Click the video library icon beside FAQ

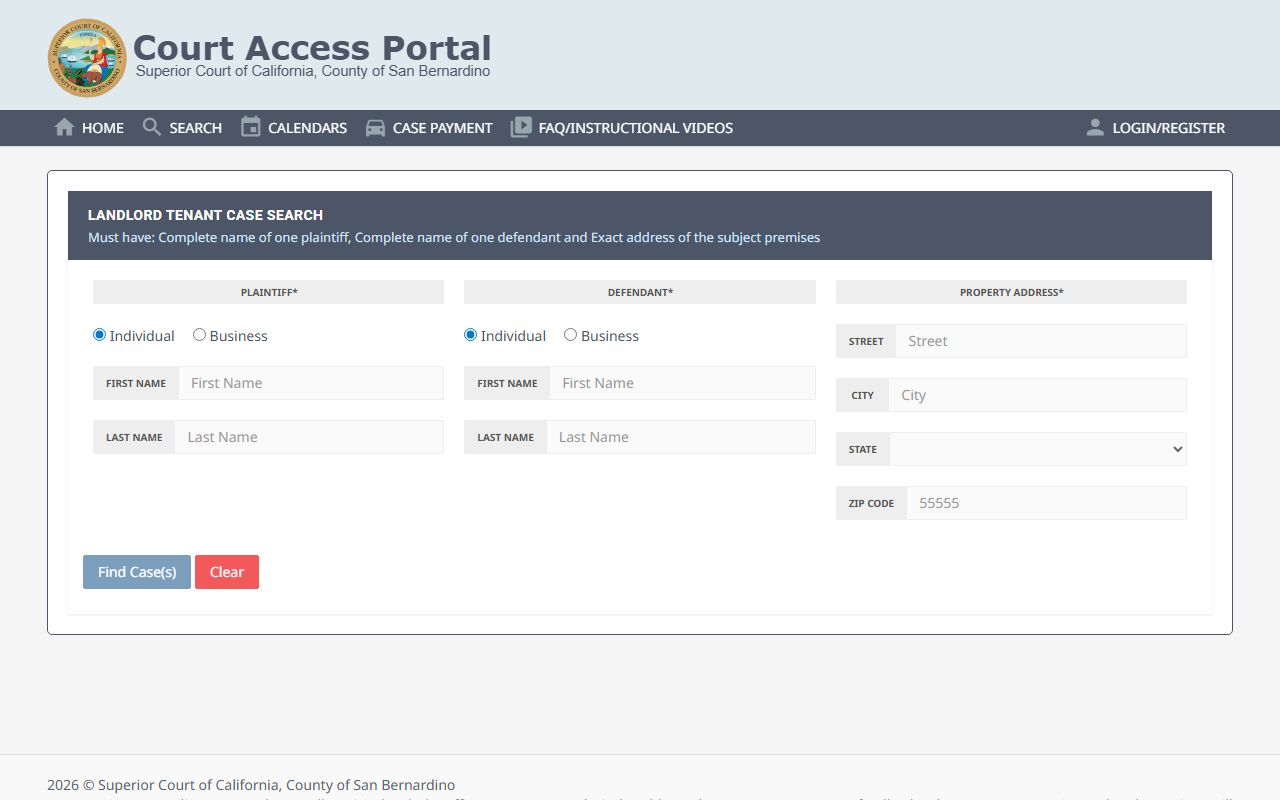tap(521, 128)
